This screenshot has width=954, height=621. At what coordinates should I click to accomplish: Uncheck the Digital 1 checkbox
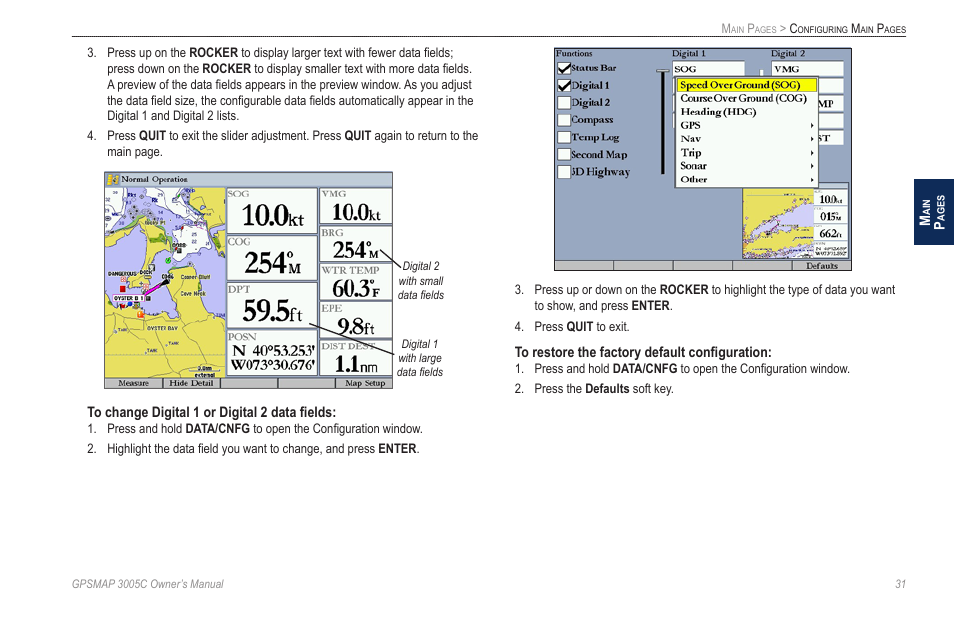(564, 86)
